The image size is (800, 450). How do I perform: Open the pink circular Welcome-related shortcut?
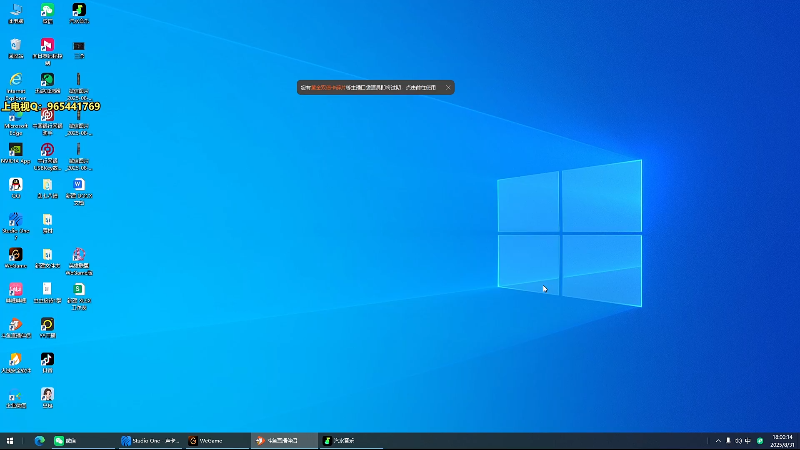coord(79,261)
